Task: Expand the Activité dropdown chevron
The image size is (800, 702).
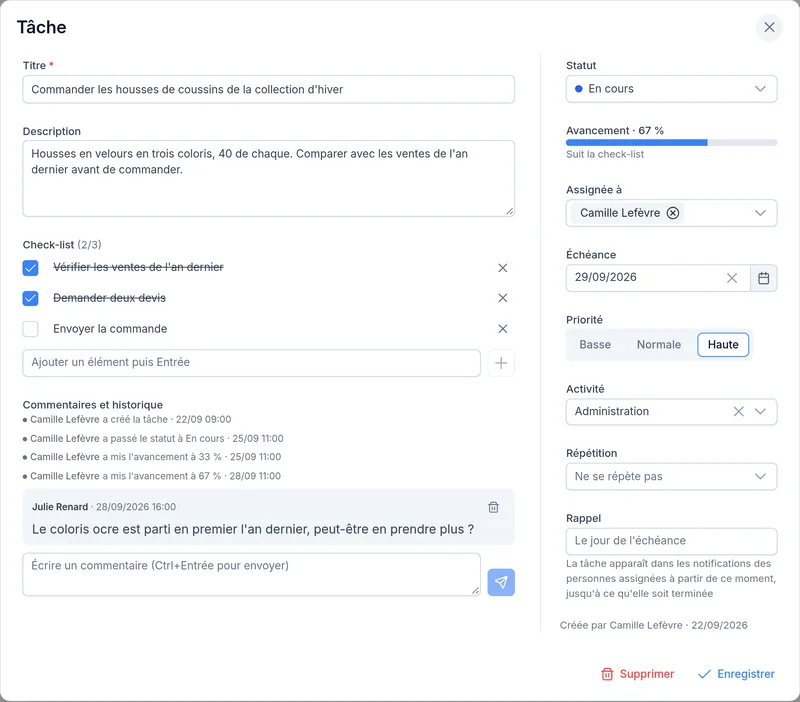Action: pos(760,411)
